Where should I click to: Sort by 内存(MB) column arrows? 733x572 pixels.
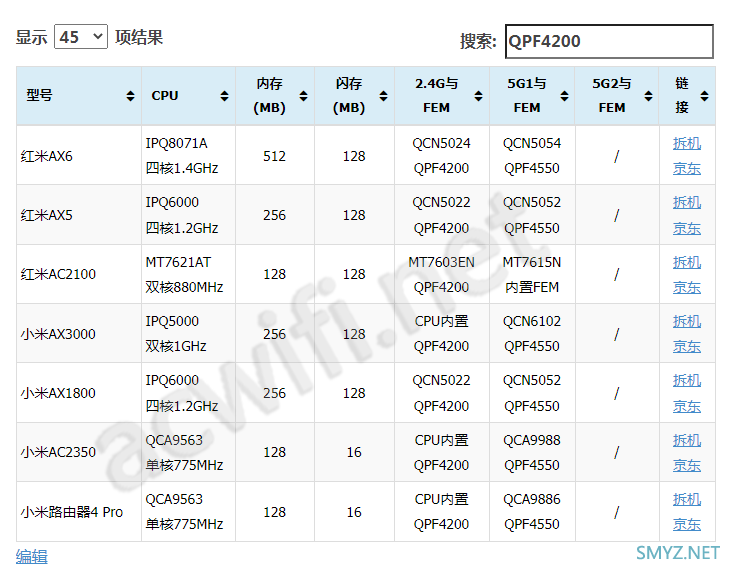pos(303,96)
